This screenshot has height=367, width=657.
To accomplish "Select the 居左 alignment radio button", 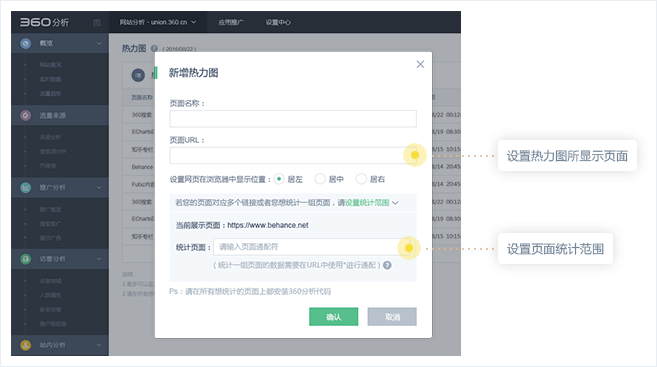I will coord(279,179).
